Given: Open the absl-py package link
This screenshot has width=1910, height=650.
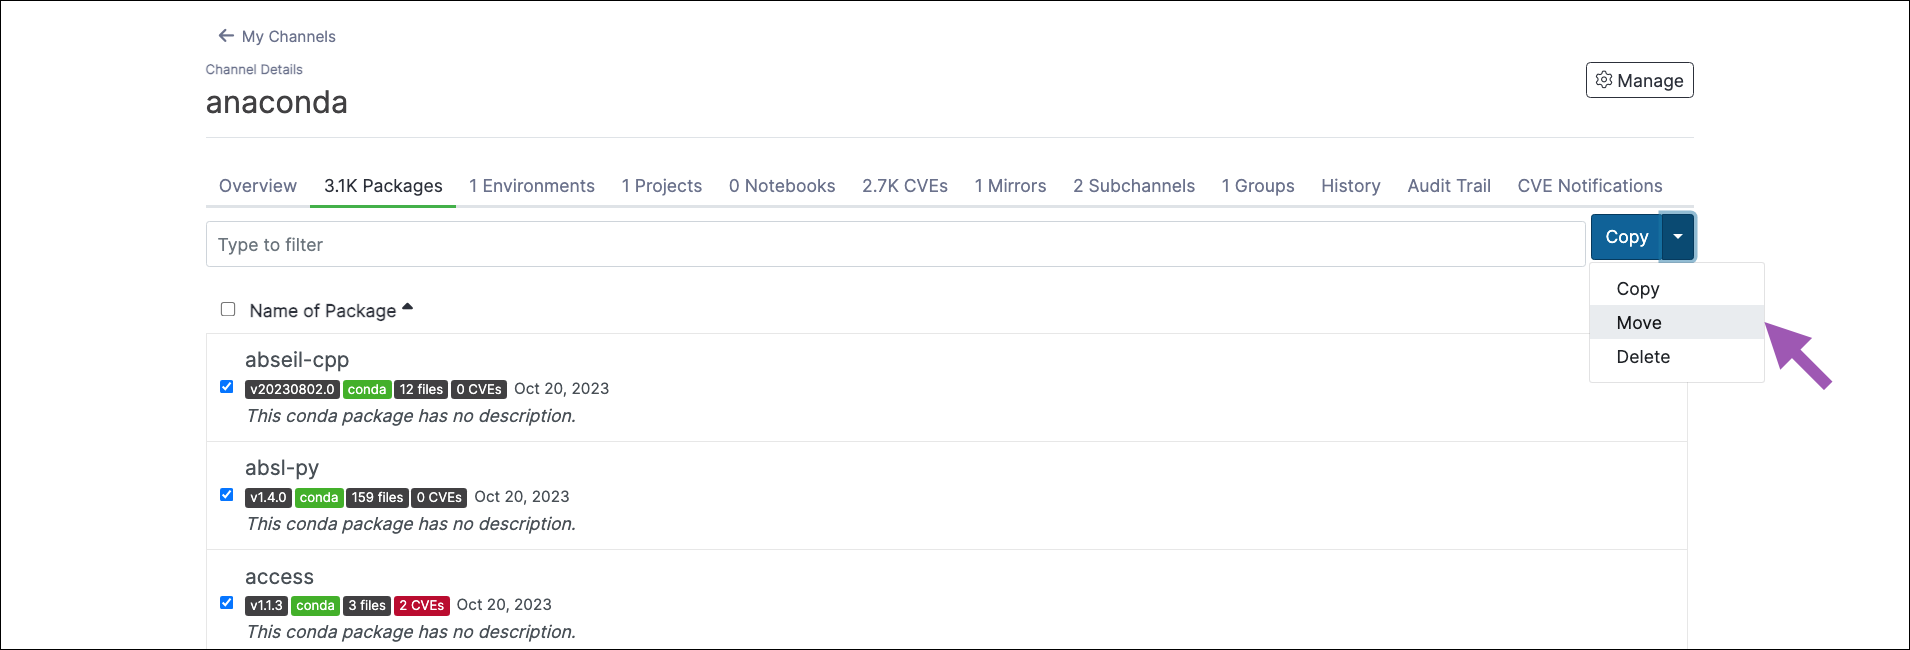Looking at the screenshot, I should (282, 468).
